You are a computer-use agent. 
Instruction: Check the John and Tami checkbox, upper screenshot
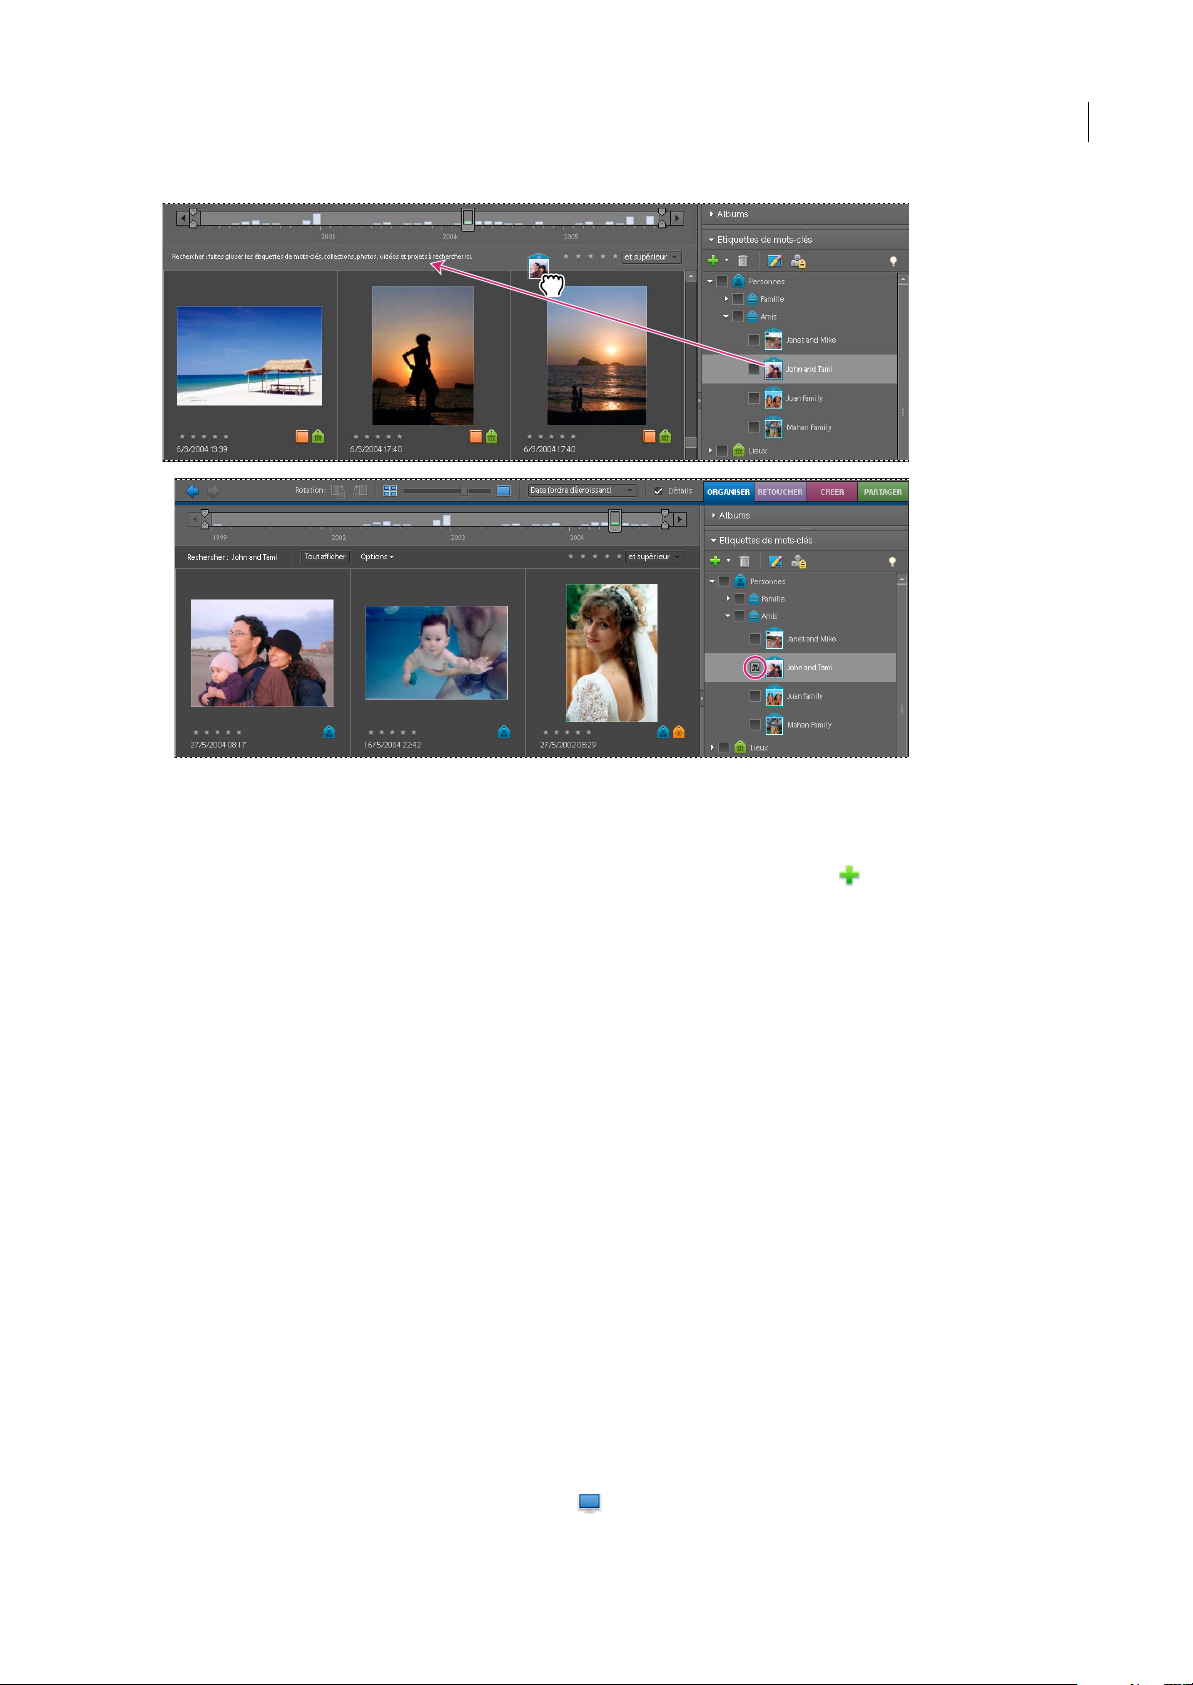point(754,369)
